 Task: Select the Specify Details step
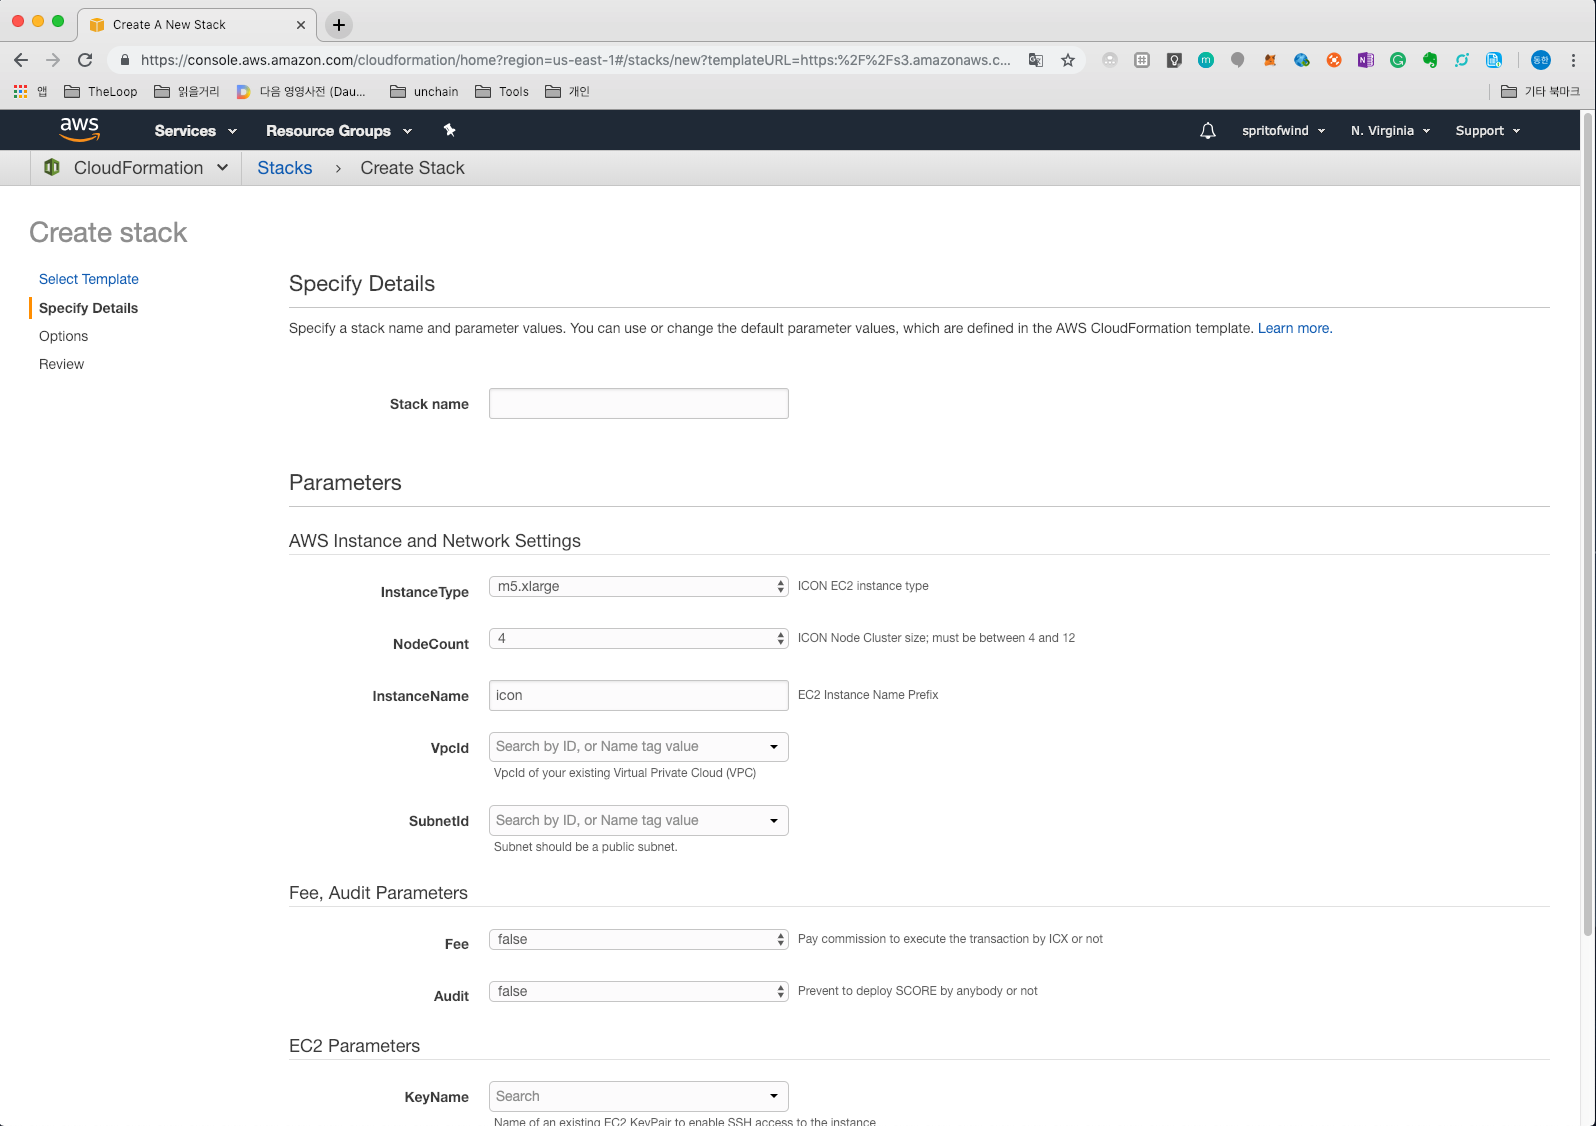pyautogui.click(x=89, y=308)
